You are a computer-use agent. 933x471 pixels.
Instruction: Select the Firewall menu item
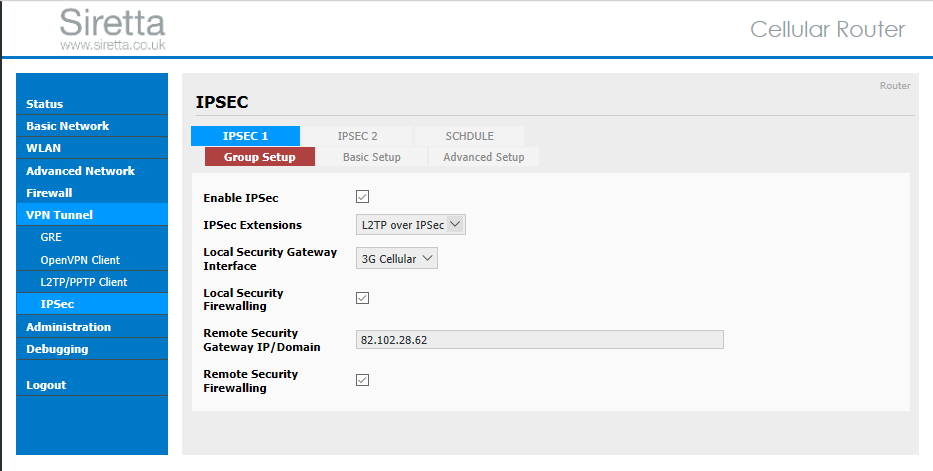coord(92,193)
